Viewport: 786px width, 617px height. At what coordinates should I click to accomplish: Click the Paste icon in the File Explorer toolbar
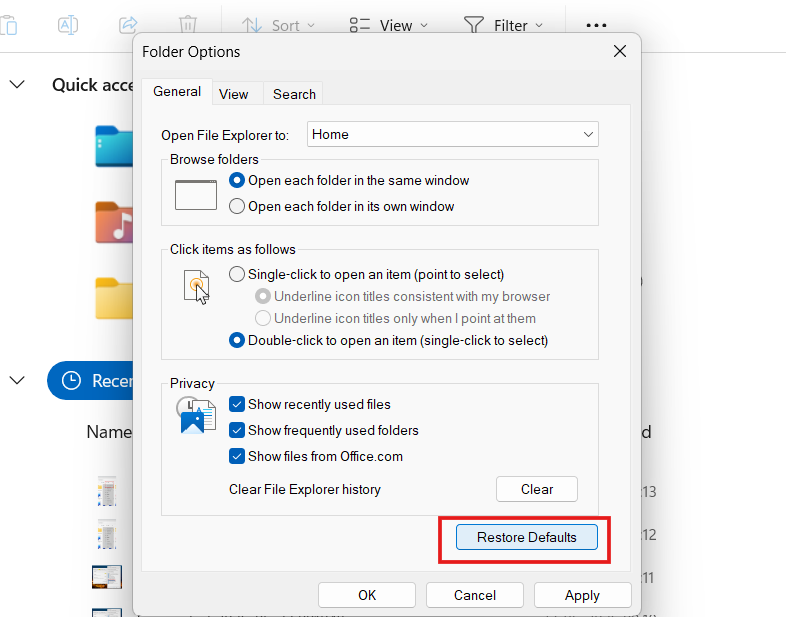click(x=9, y=25)
